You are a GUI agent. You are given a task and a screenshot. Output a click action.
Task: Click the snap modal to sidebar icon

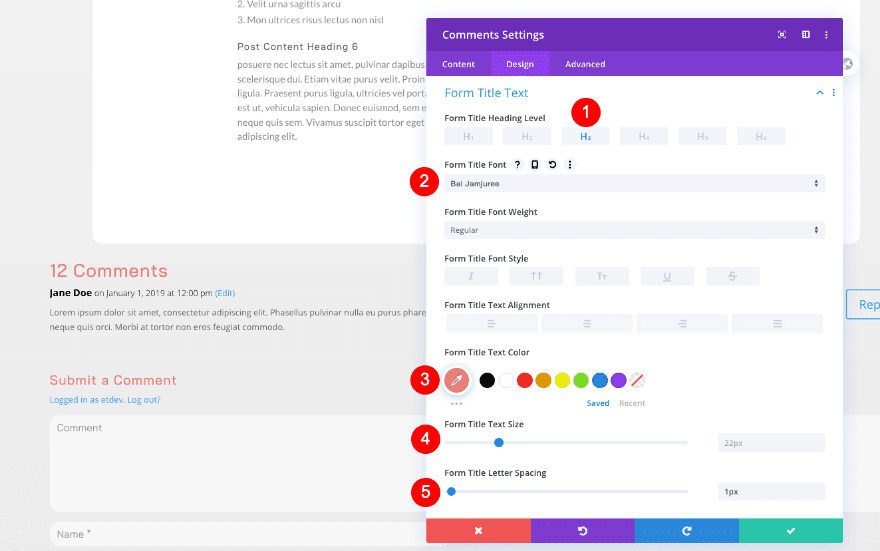point(806,35)
